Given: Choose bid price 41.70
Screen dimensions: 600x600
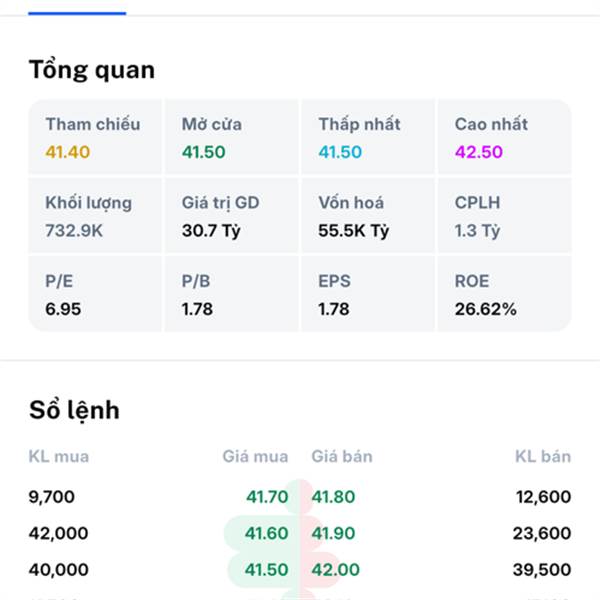Looking at the screenshot, I should [267, 497].
